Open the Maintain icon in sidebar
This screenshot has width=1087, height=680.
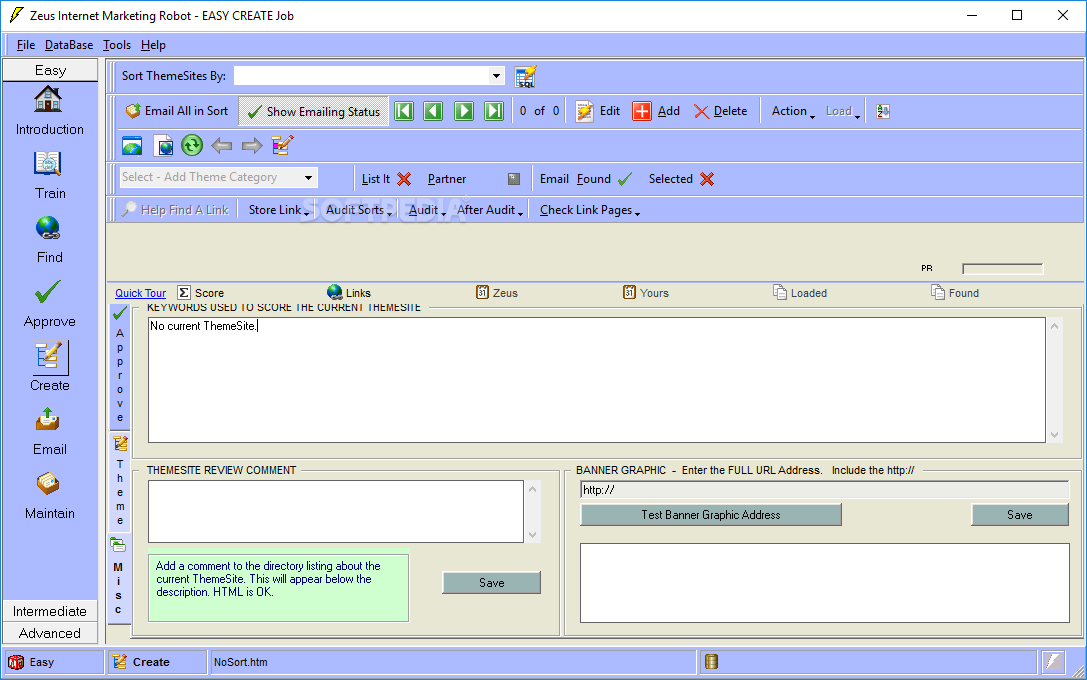(48, 484)
